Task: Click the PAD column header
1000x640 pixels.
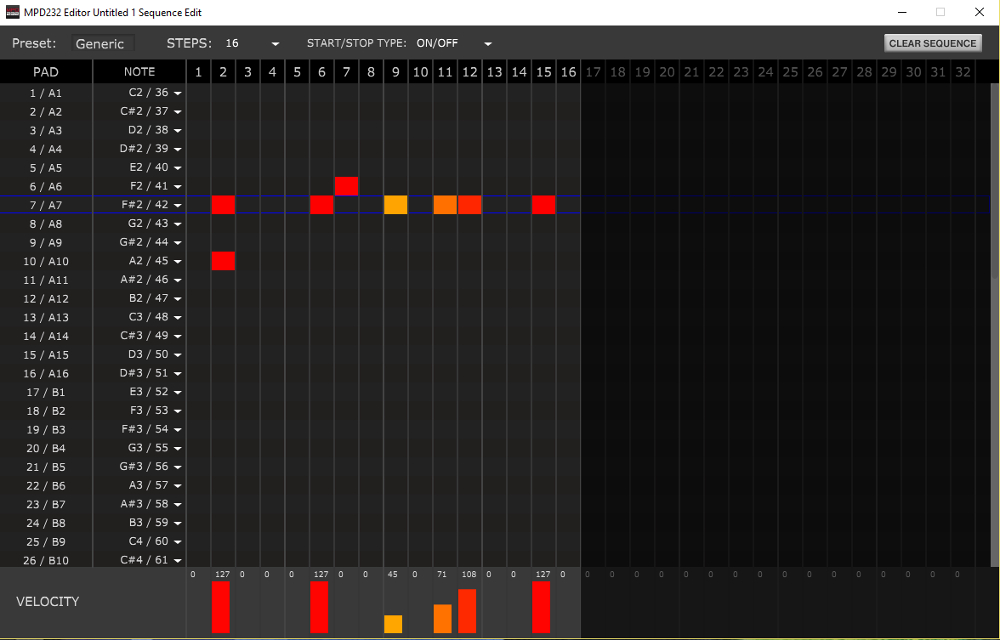Action: point(46,72)
